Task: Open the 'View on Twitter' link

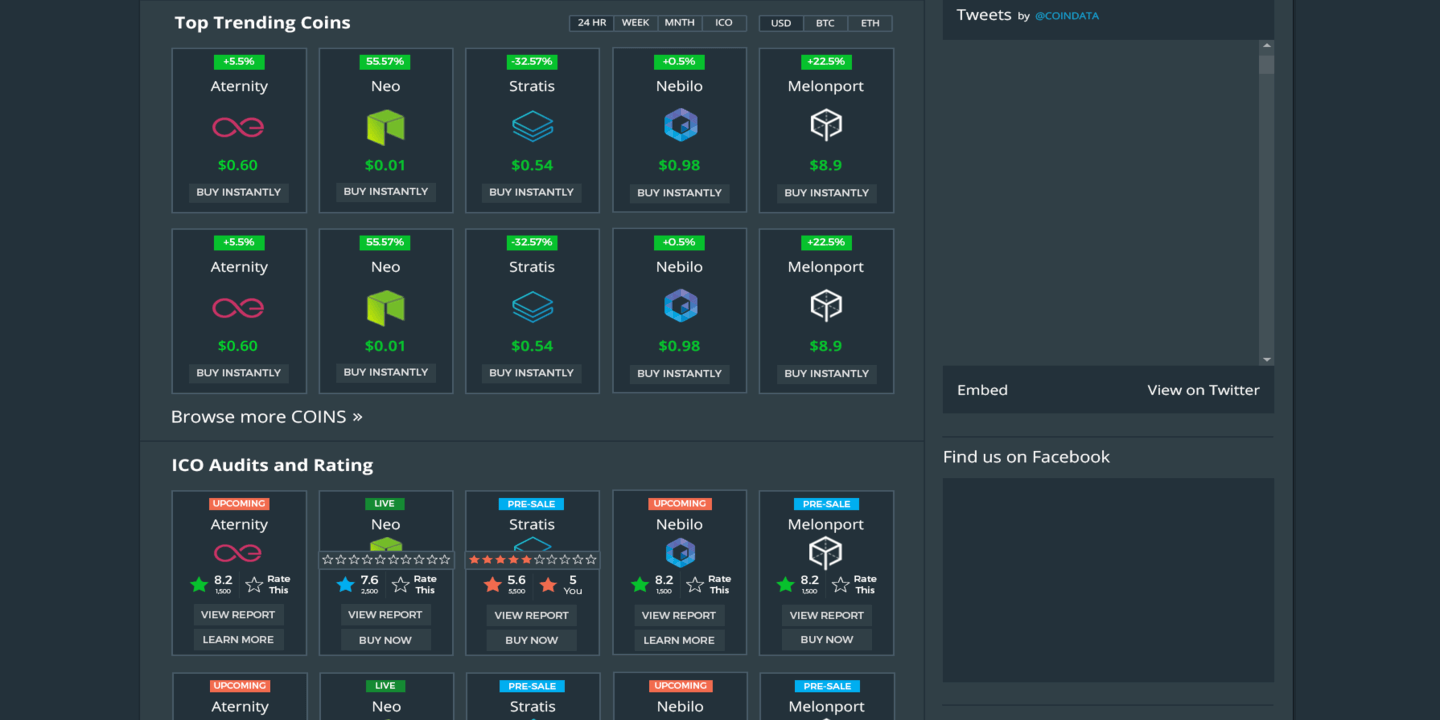Action: click(1203, 390)
